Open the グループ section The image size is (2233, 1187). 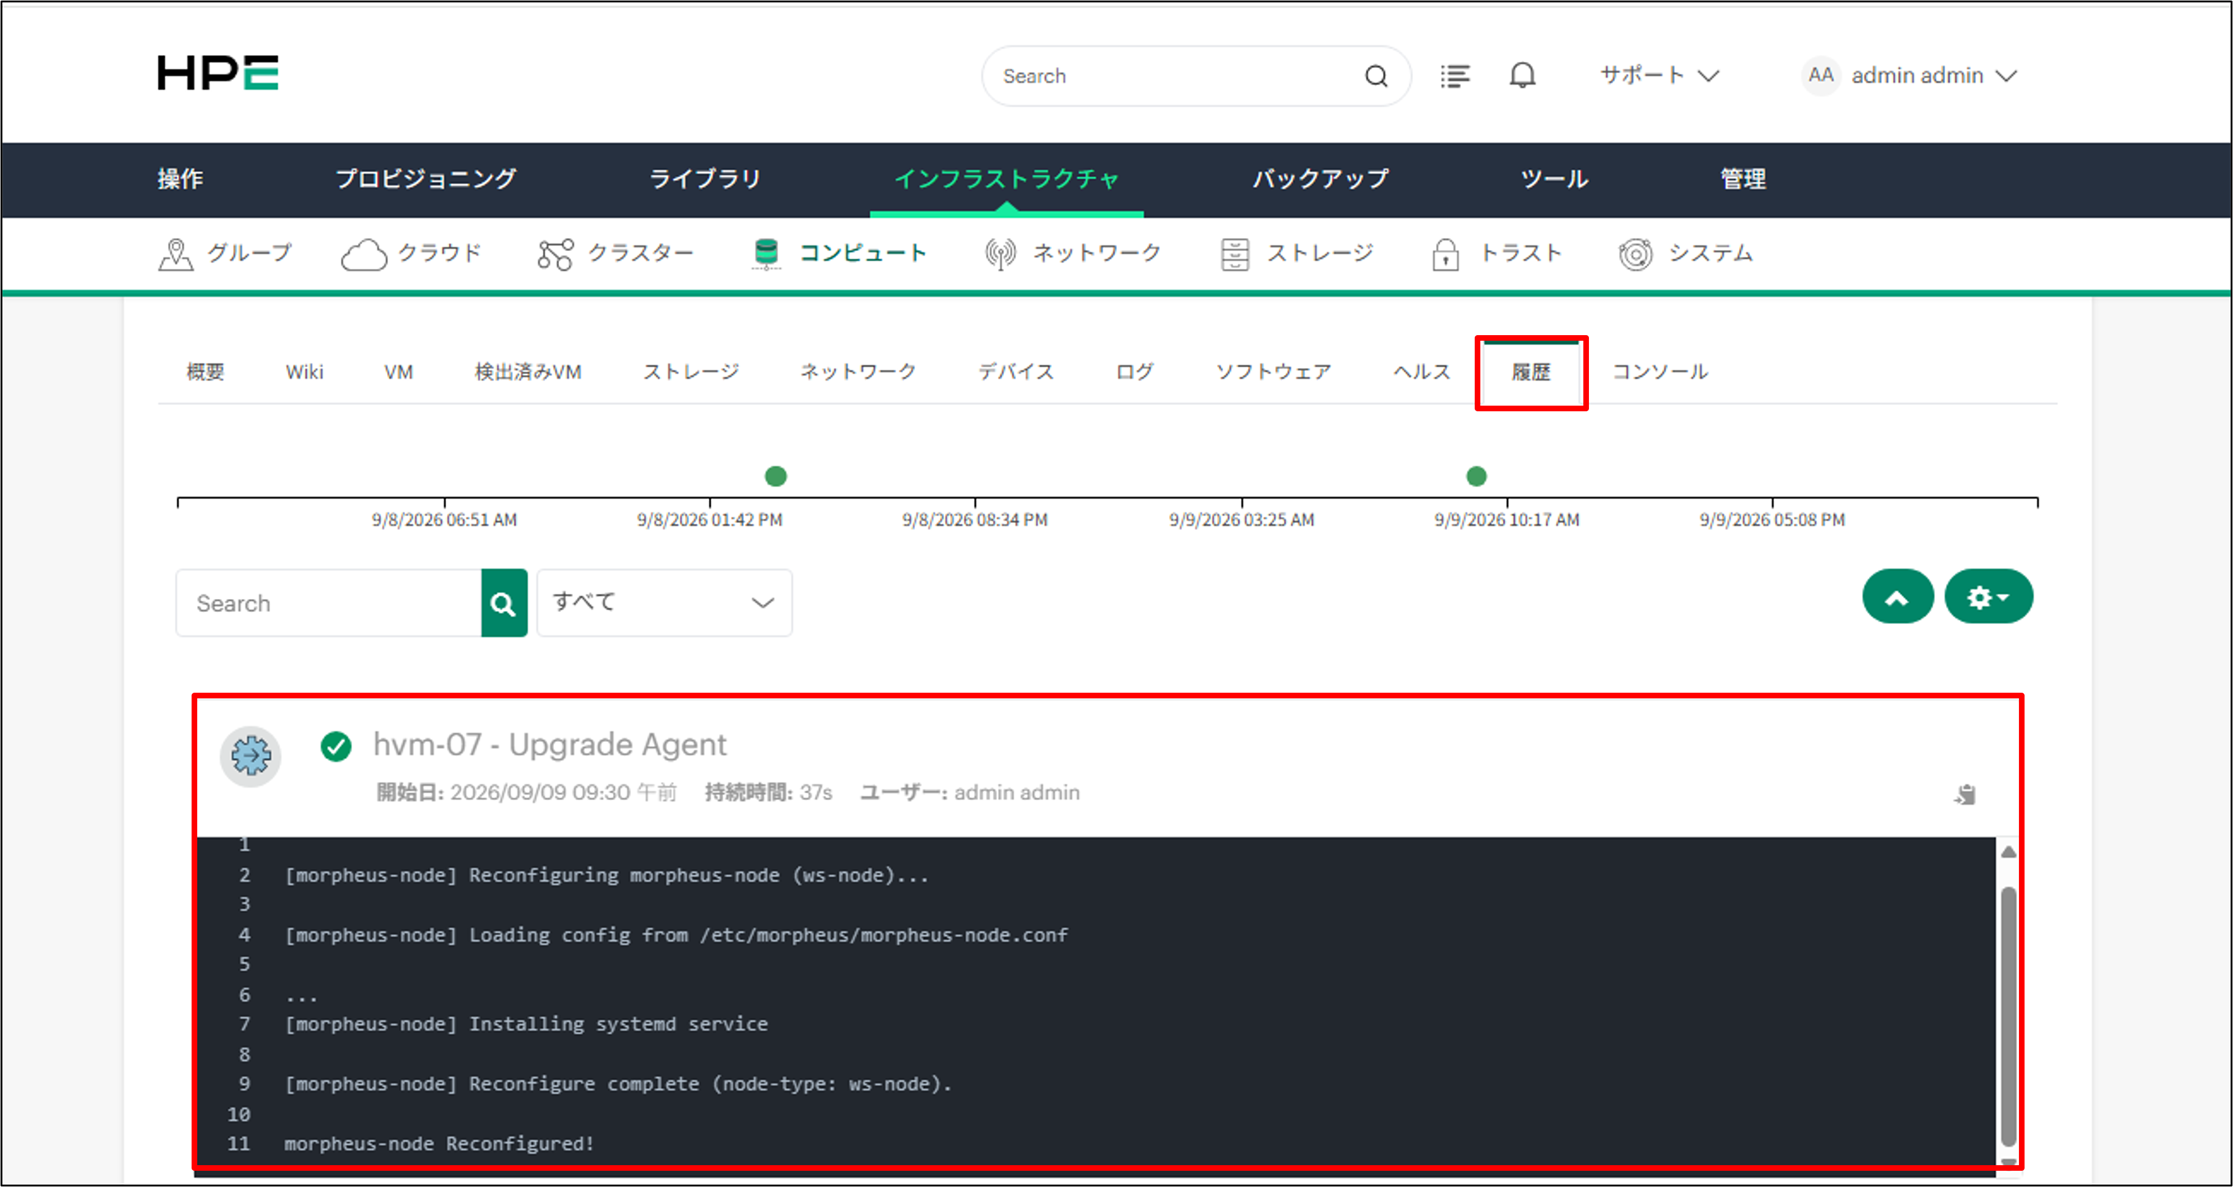point(225,254)
